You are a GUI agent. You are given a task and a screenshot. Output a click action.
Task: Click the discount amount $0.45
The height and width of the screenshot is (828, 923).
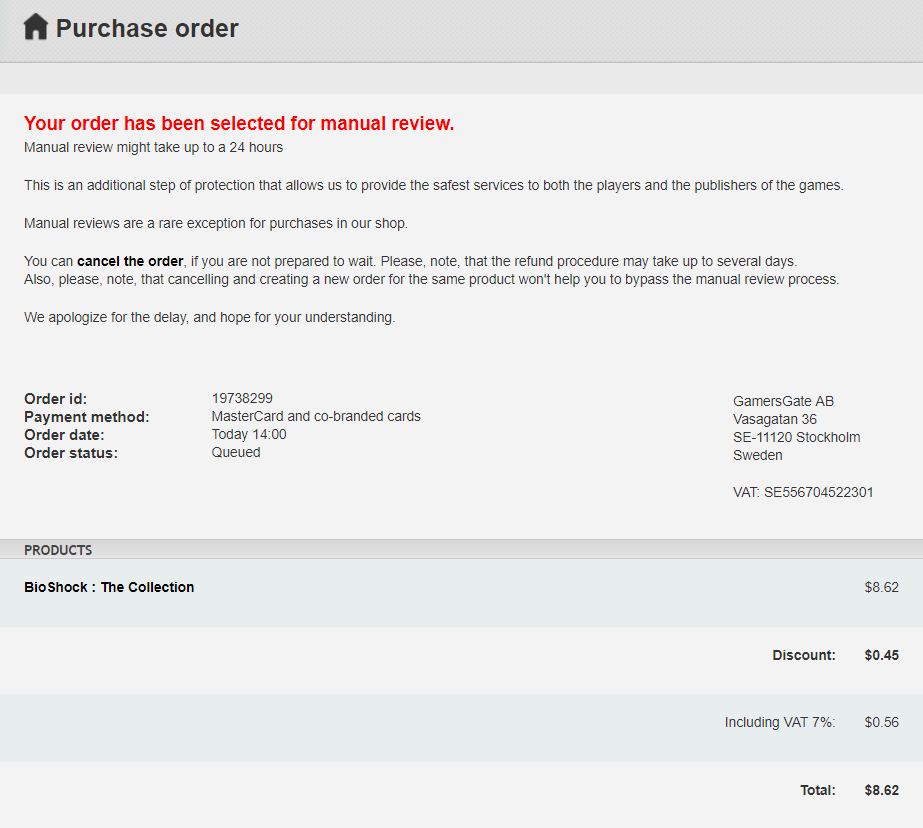(881, 655)
